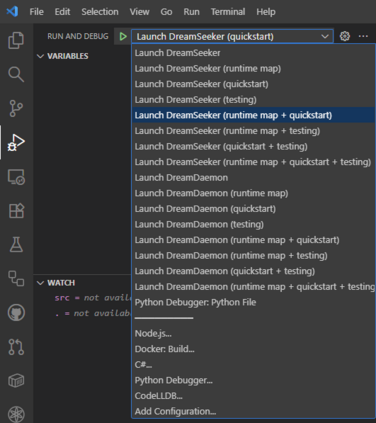The width and height of the screenshot is (376, 423).
Task: Click the atom-shaped icon in activity bar
Action: pyautogui.click(x=16, y=414)
